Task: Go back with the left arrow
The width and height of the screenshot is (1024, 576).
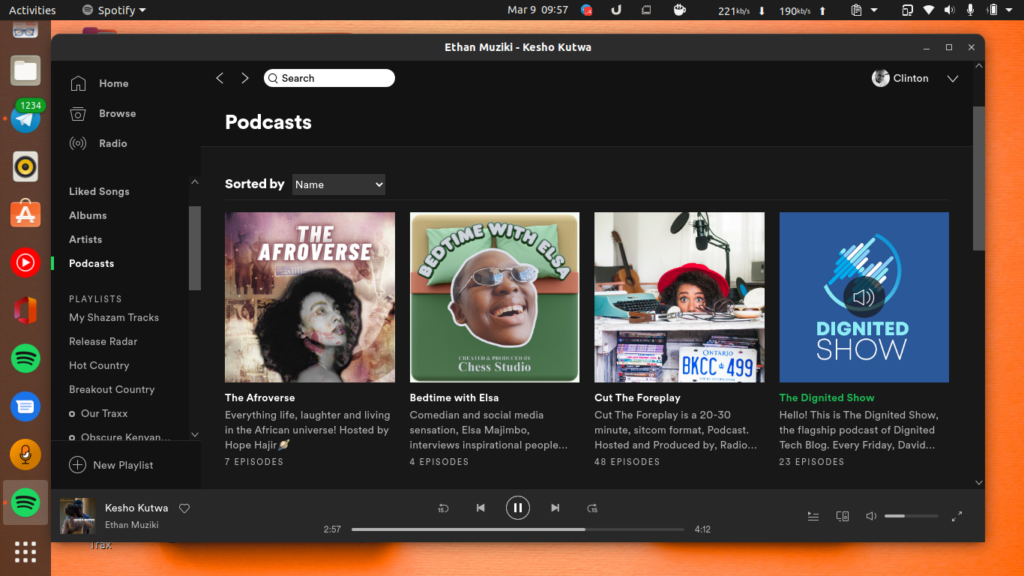Action: pyautogui.click(x=220, y=78)
